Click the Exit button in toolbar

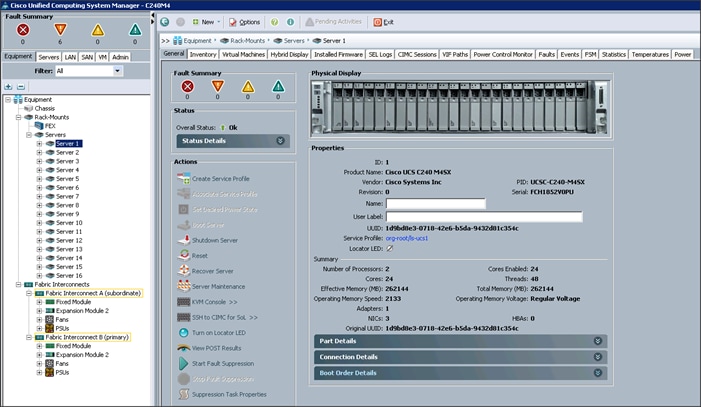(x=384, y=21)
